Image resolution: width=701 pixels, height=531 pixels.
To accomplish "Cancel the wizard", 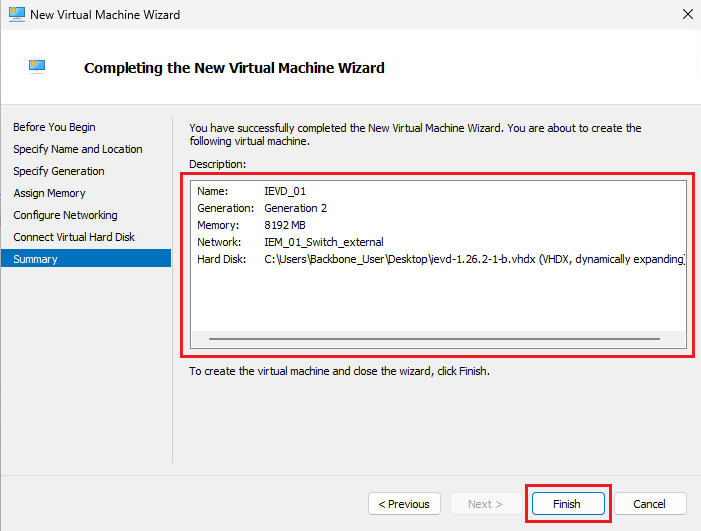I will pyautogui.click(x=650, y=504).
